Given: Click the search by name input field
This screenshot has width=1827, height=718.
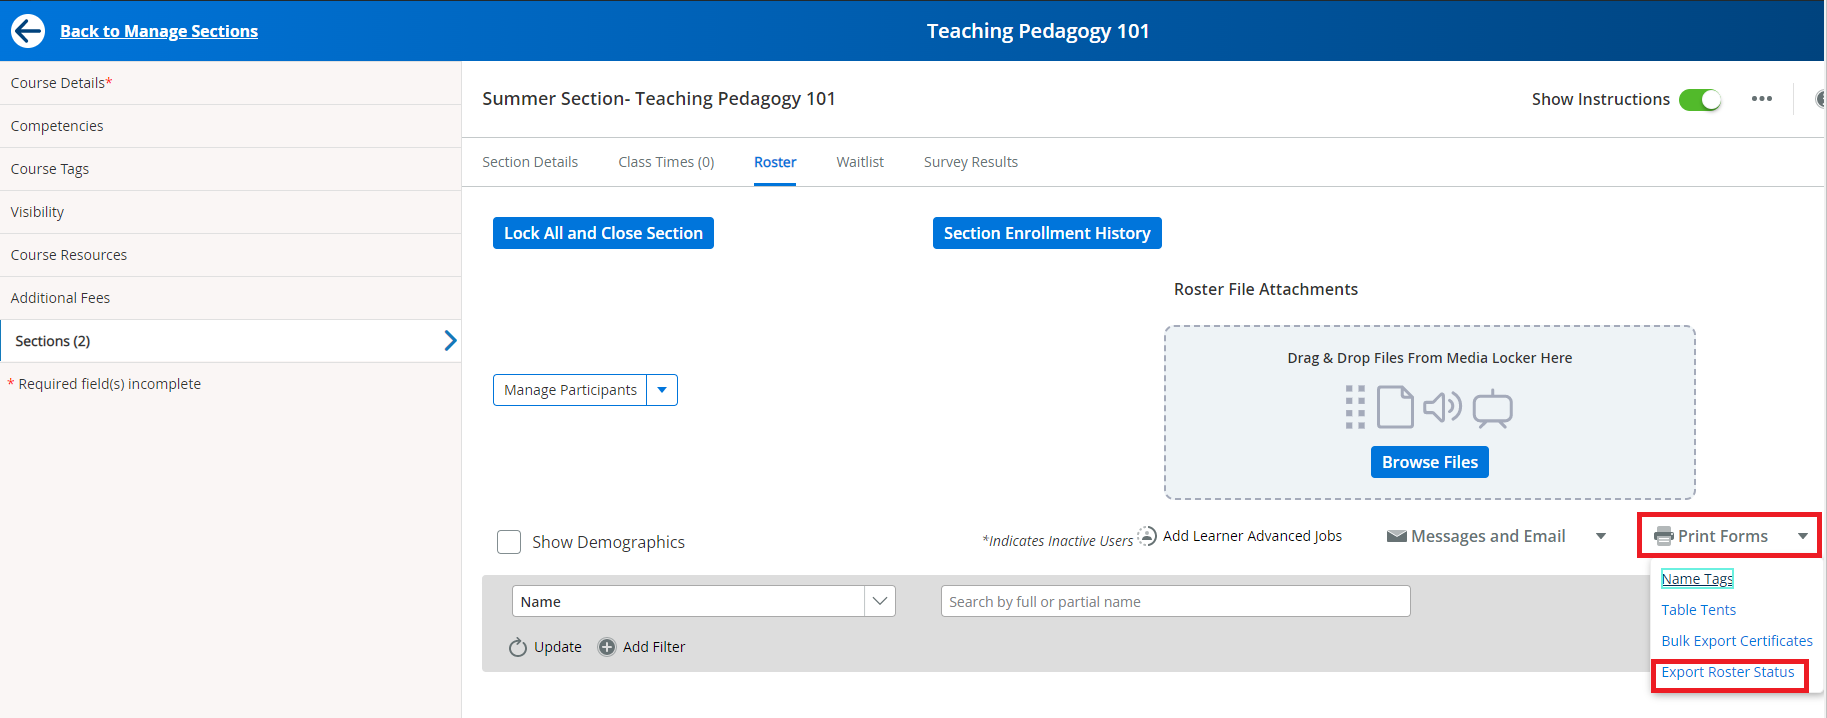Looking at the screenshot, I should point(1175,602).
